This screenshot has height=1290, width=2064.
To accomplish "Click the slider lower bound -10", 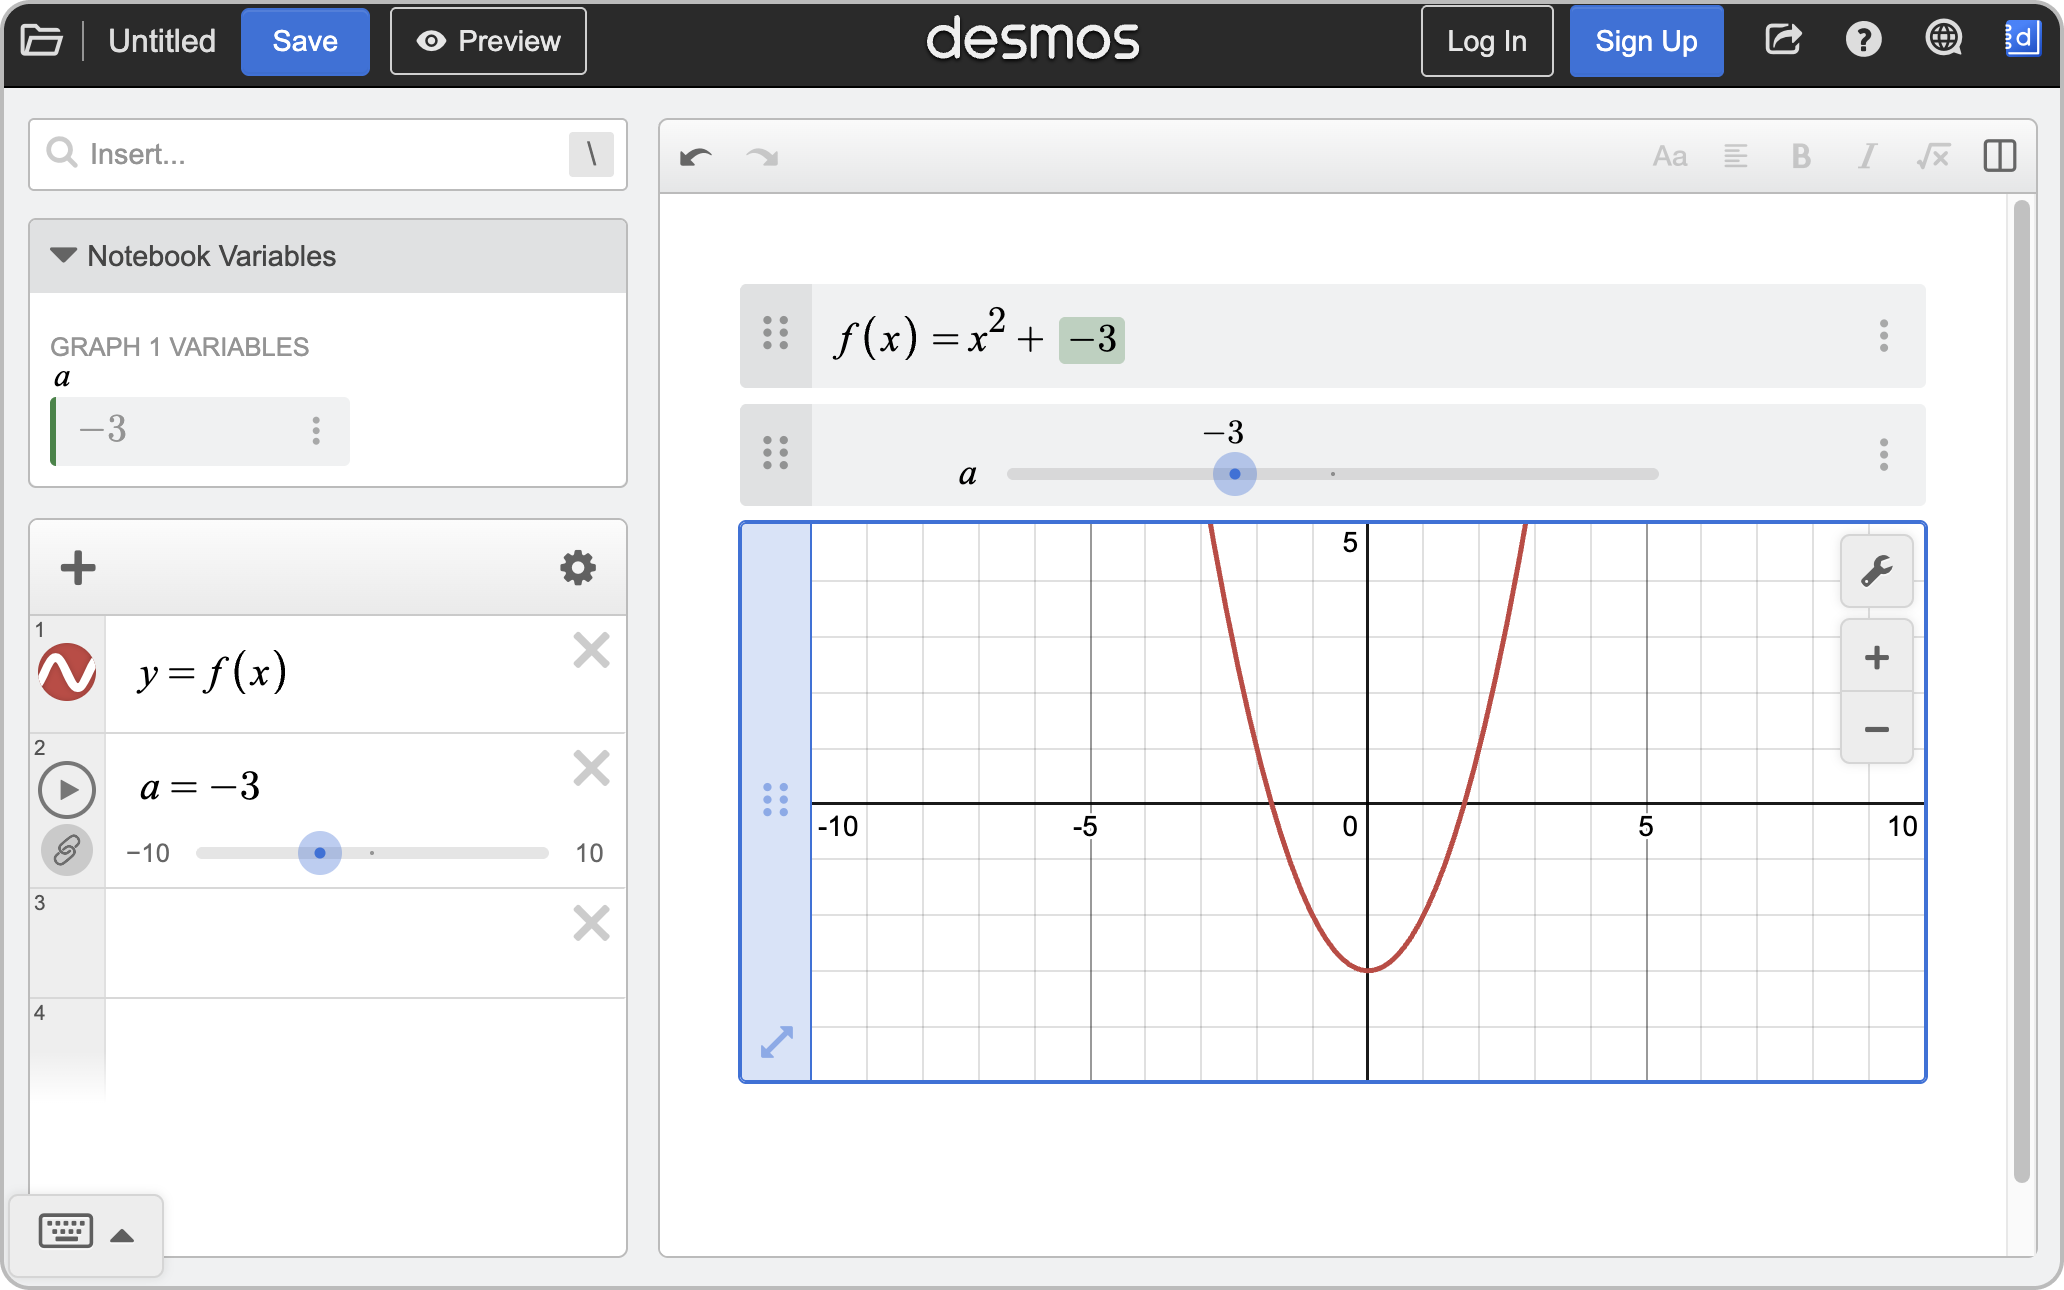I will tap(147, 853).
